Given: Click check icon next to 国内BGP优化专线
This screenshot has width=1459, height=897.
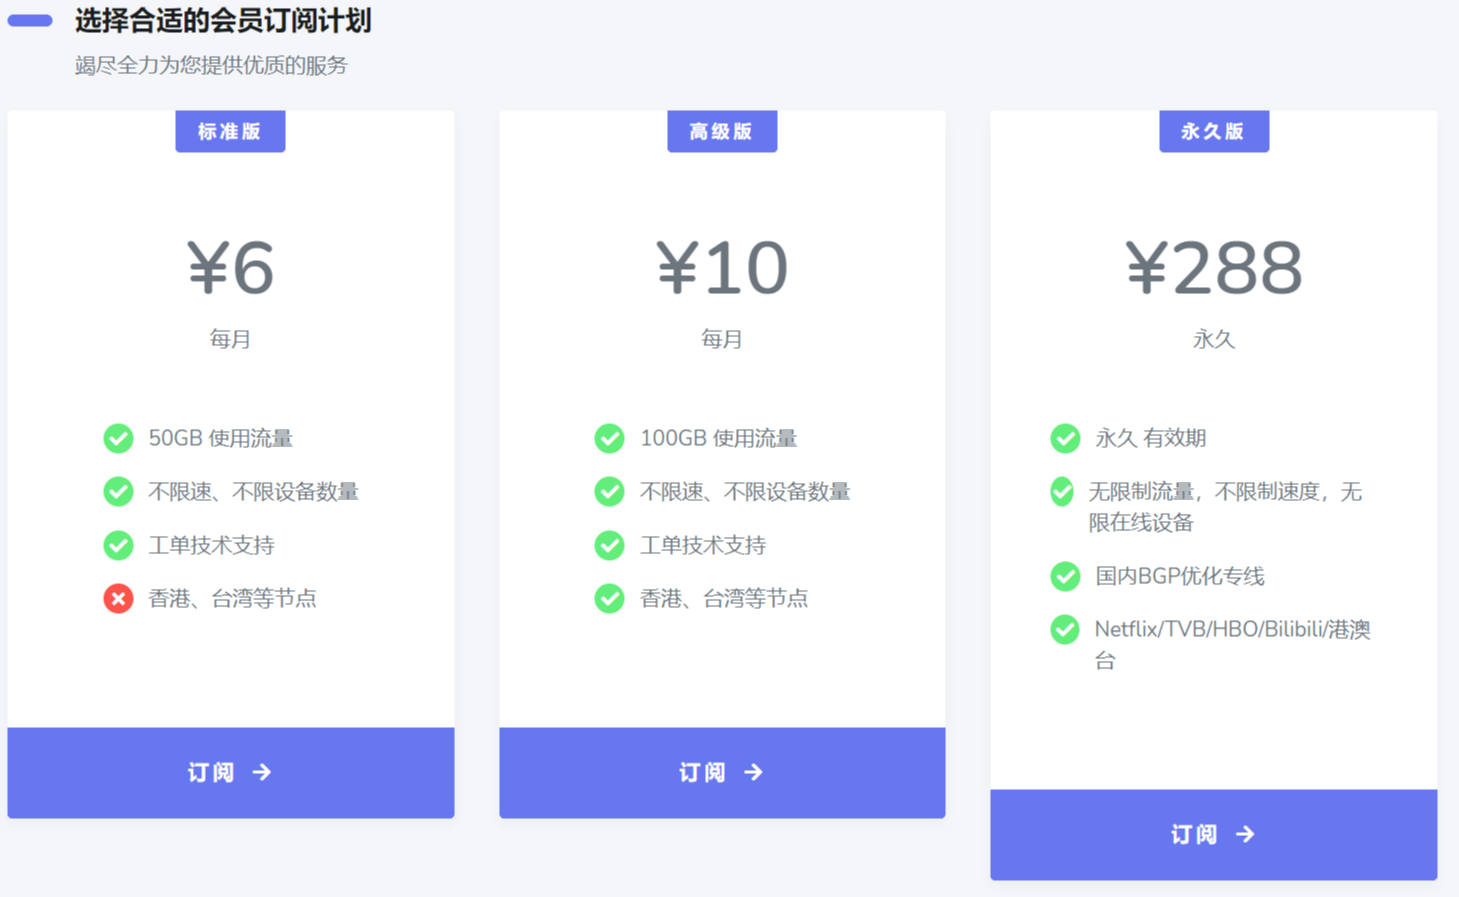Looking at the screenshot, I should 1065,576.
